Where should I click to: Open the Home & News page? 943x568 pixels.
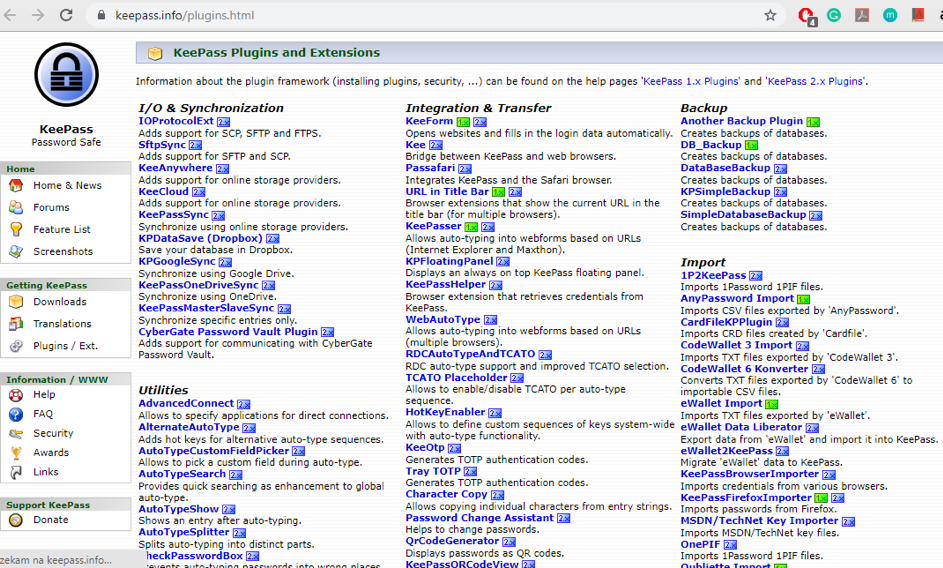(x=67, y=185)
